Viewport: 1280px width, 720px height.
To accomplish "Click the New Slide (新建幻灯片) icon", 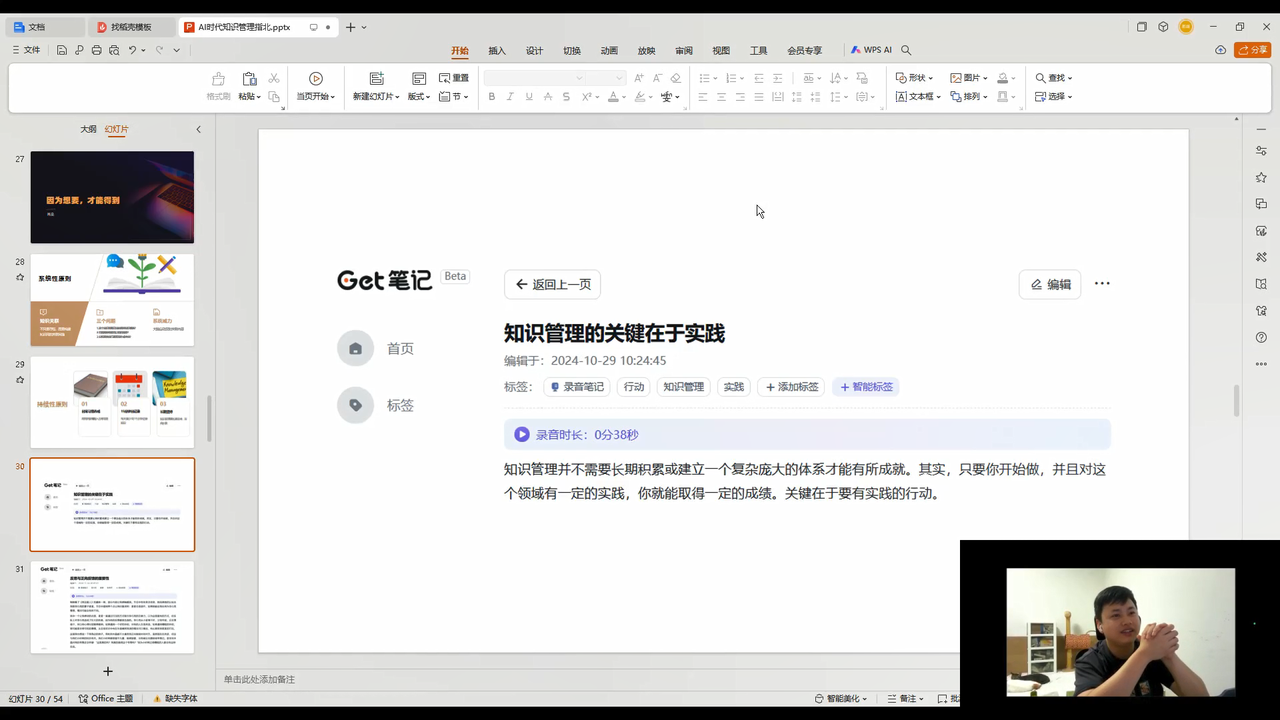I will coord(376,79).
